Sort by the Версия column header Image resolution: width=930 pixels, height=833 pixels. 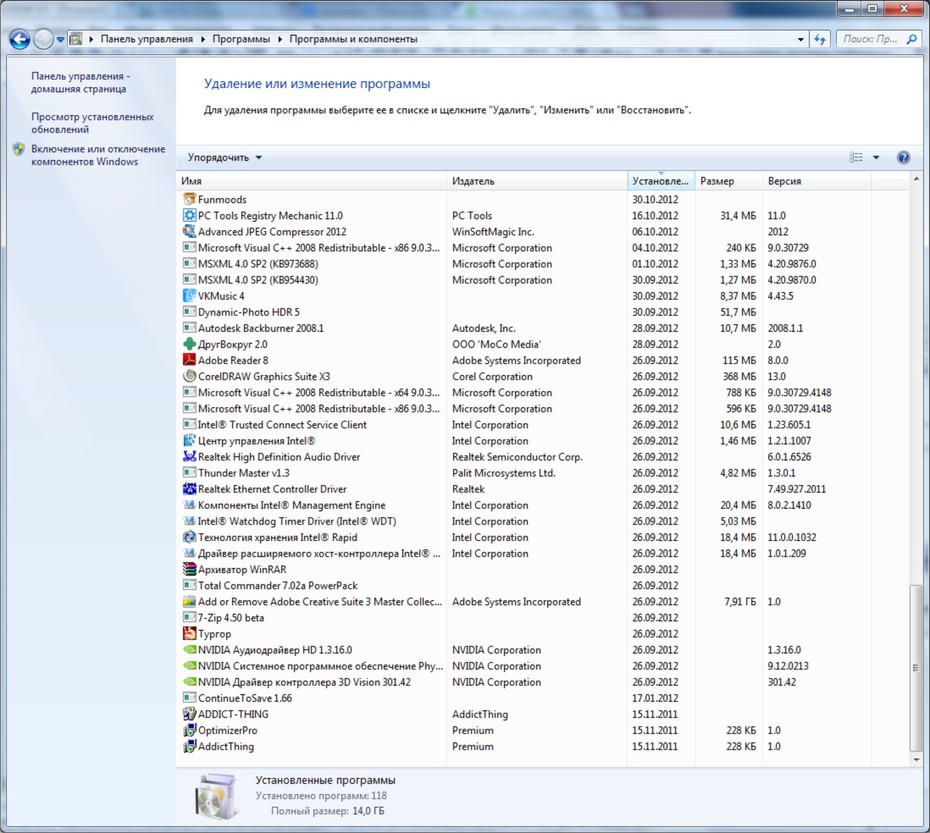tap(817, 181)
